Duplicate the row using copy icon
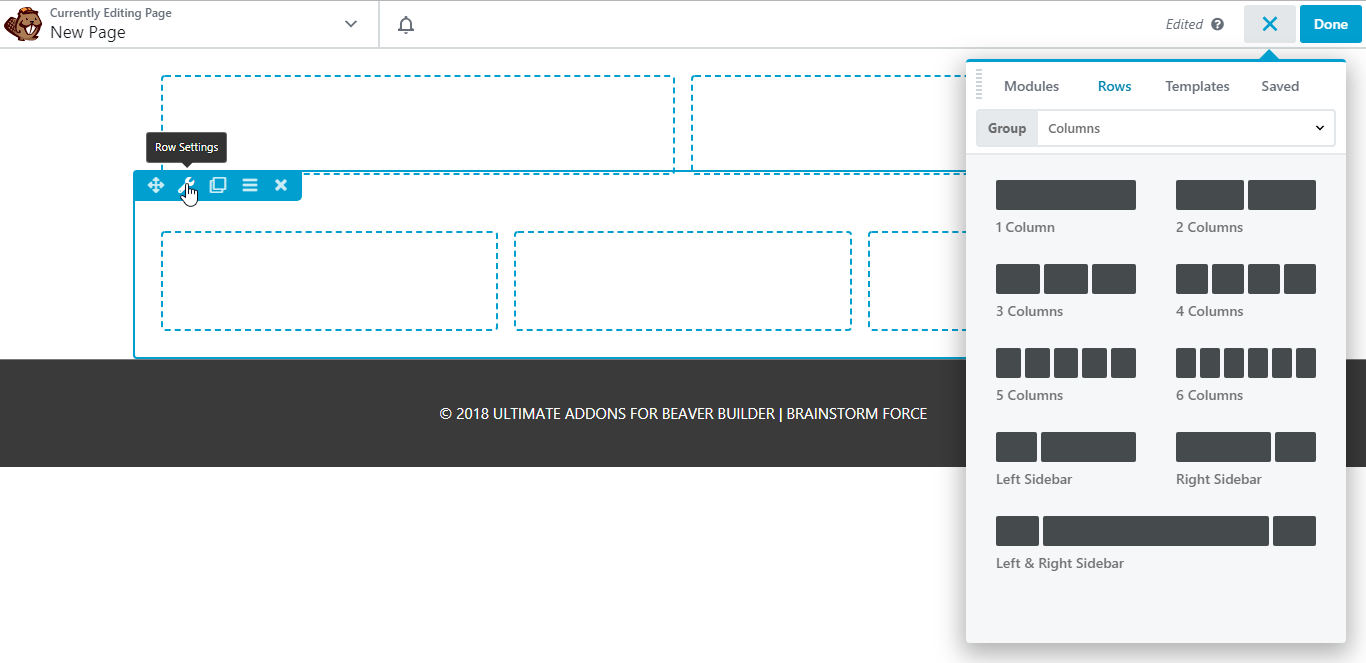The width and height of the screenshot is (1366, 663). click(218, 185)
